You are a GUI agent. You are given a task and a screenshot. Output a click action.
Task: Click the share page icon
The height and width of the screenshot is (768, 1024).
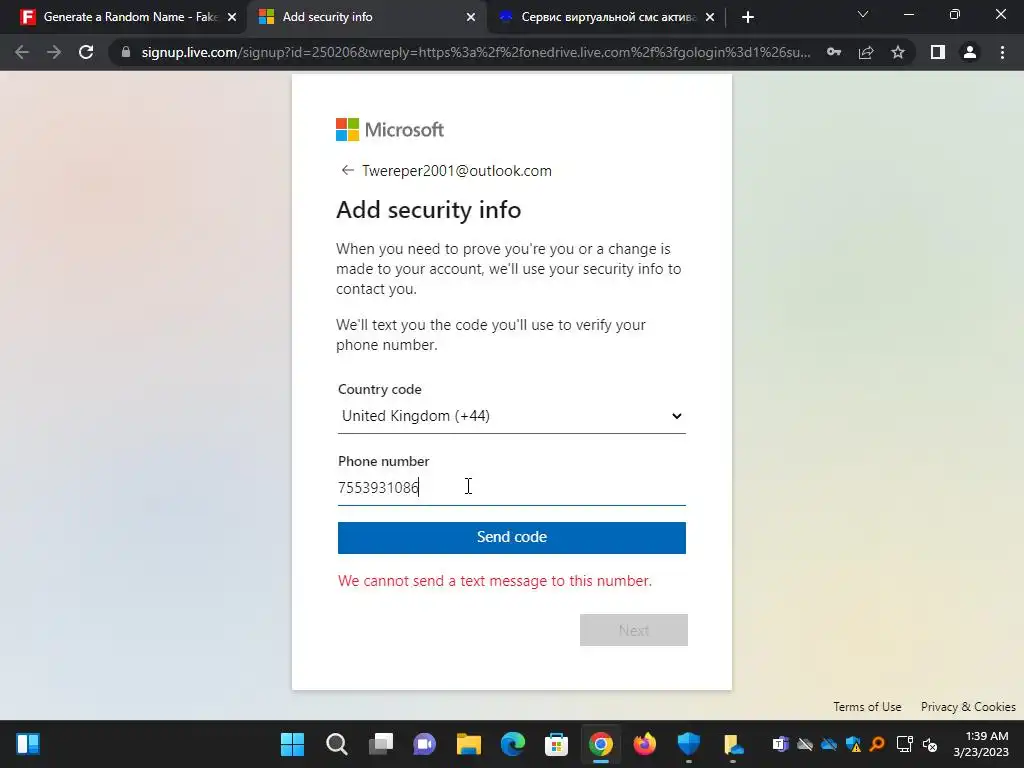coord(866,52)
